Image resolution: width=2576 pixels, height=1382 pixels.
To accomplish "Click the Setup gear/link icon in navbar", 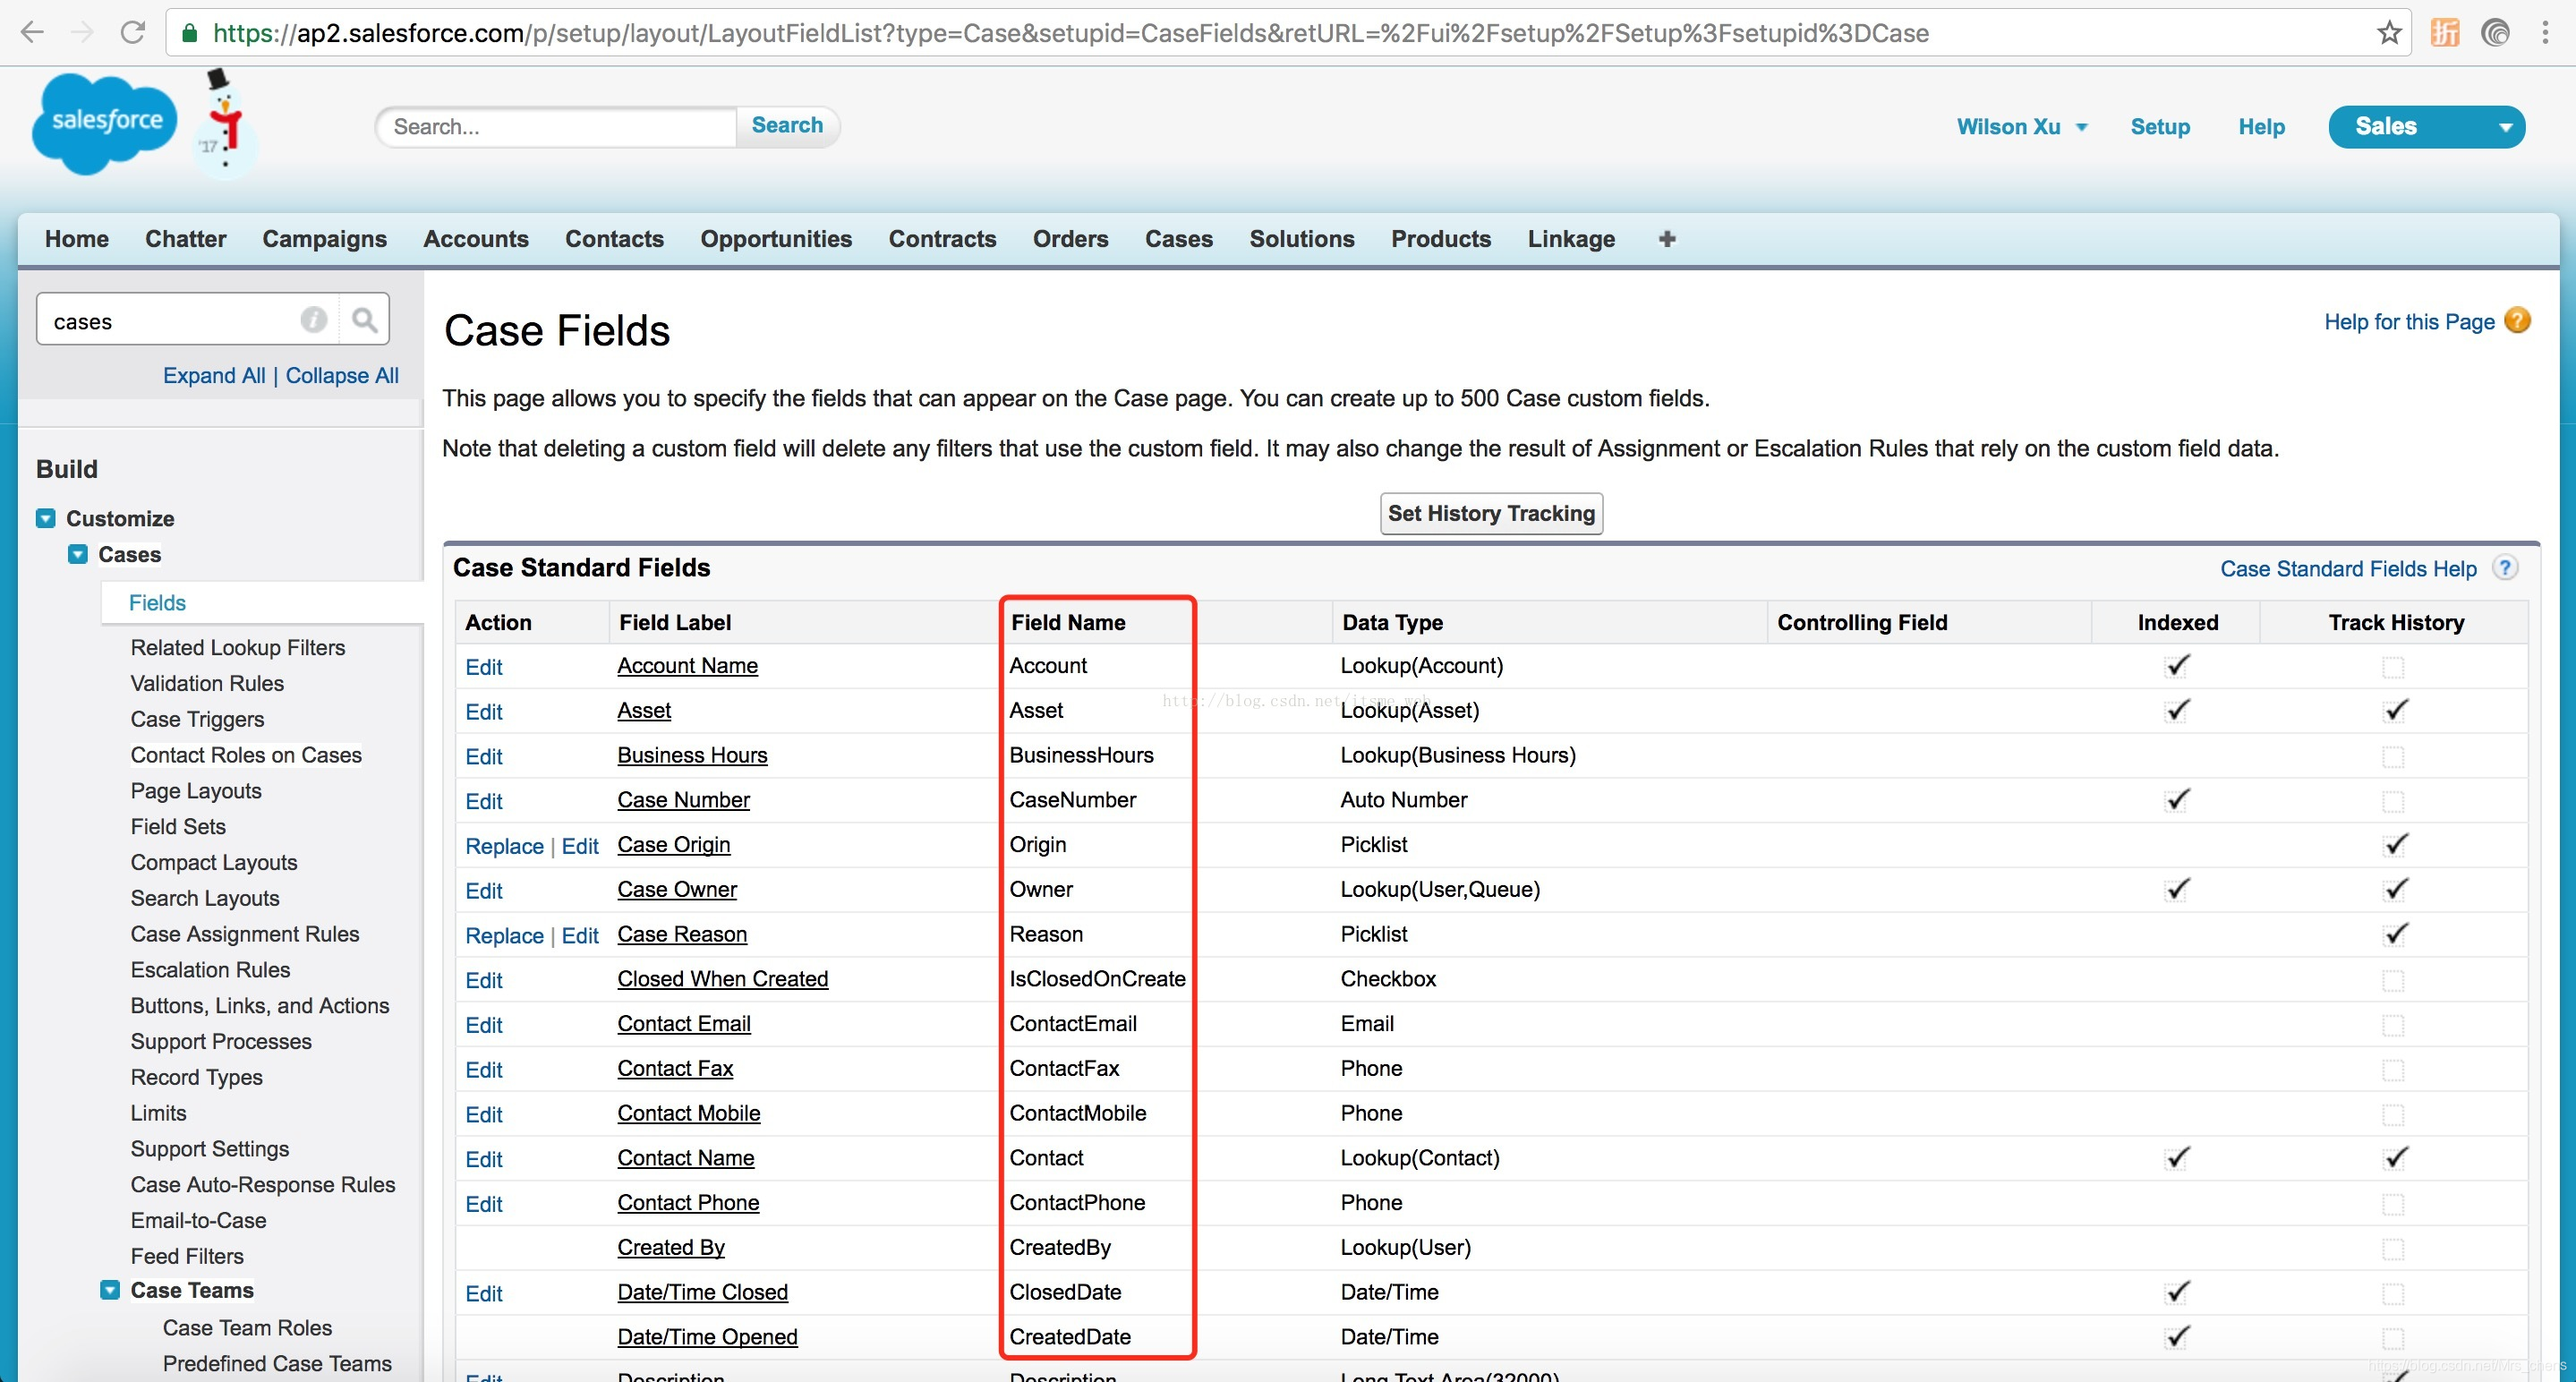I will pos(2161,124).
